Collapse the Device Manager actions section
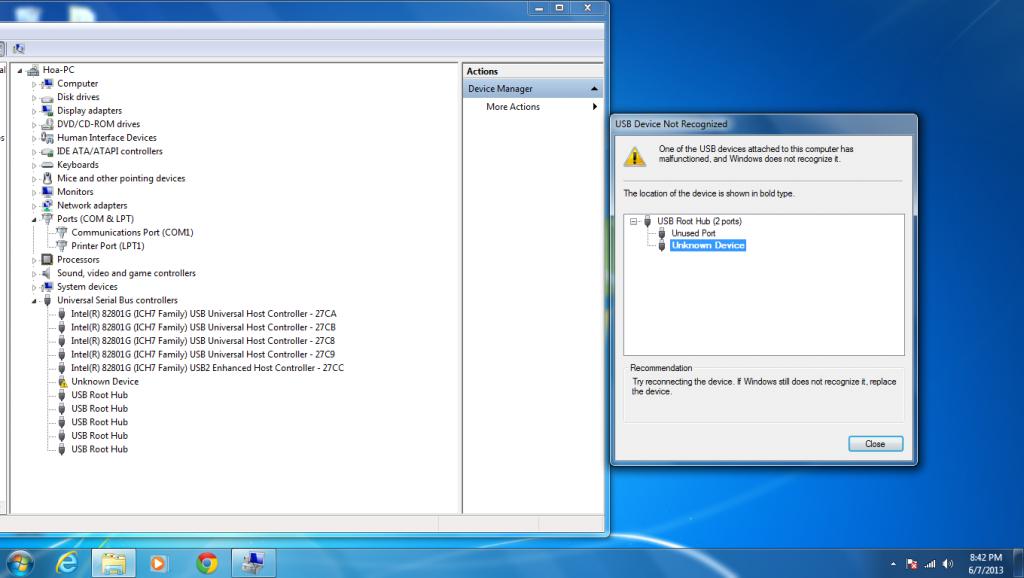The width and height of the screenshot is (1024, 578). pos(594,89)
